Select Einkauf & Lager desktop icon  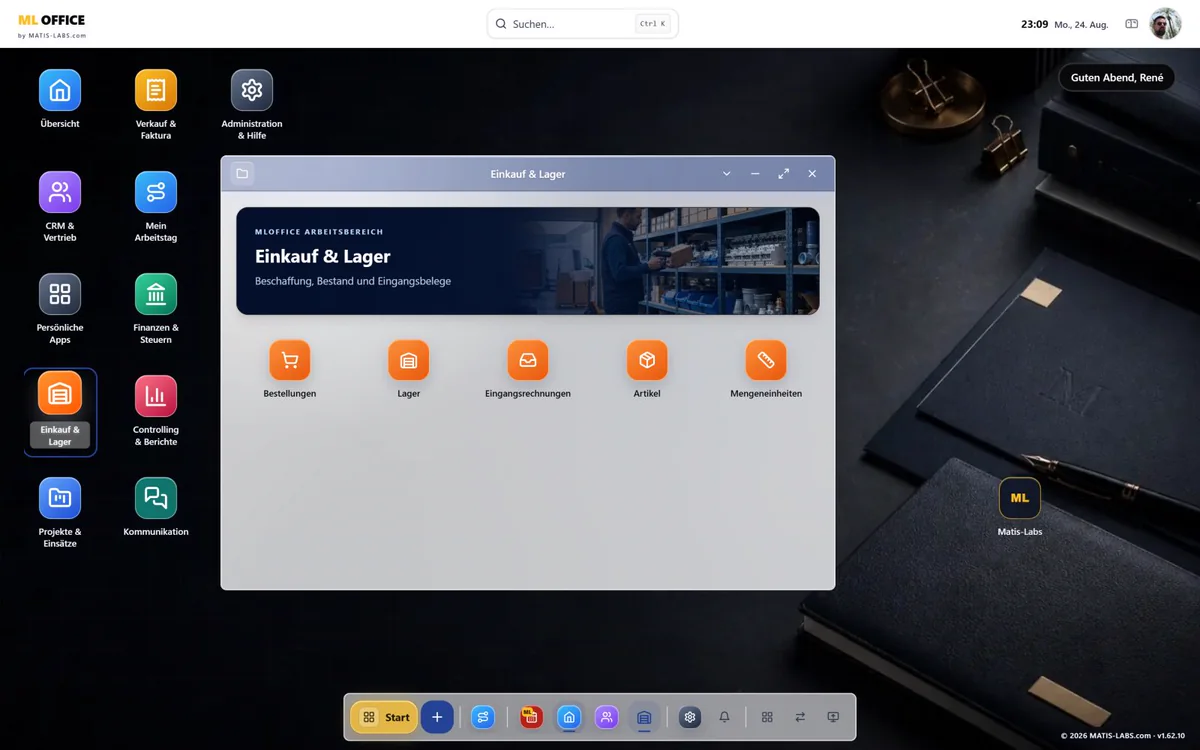click(x=60, y=411)
